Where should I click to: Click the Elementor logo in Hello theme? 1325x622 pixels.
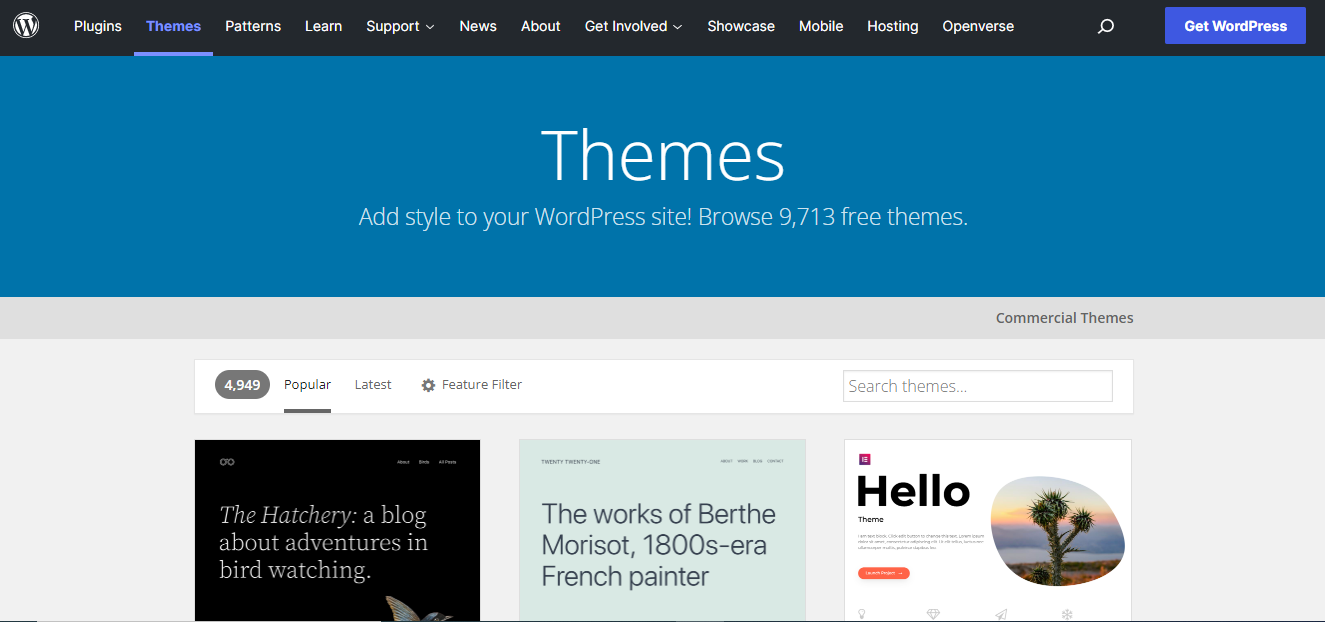click(865, 459)
